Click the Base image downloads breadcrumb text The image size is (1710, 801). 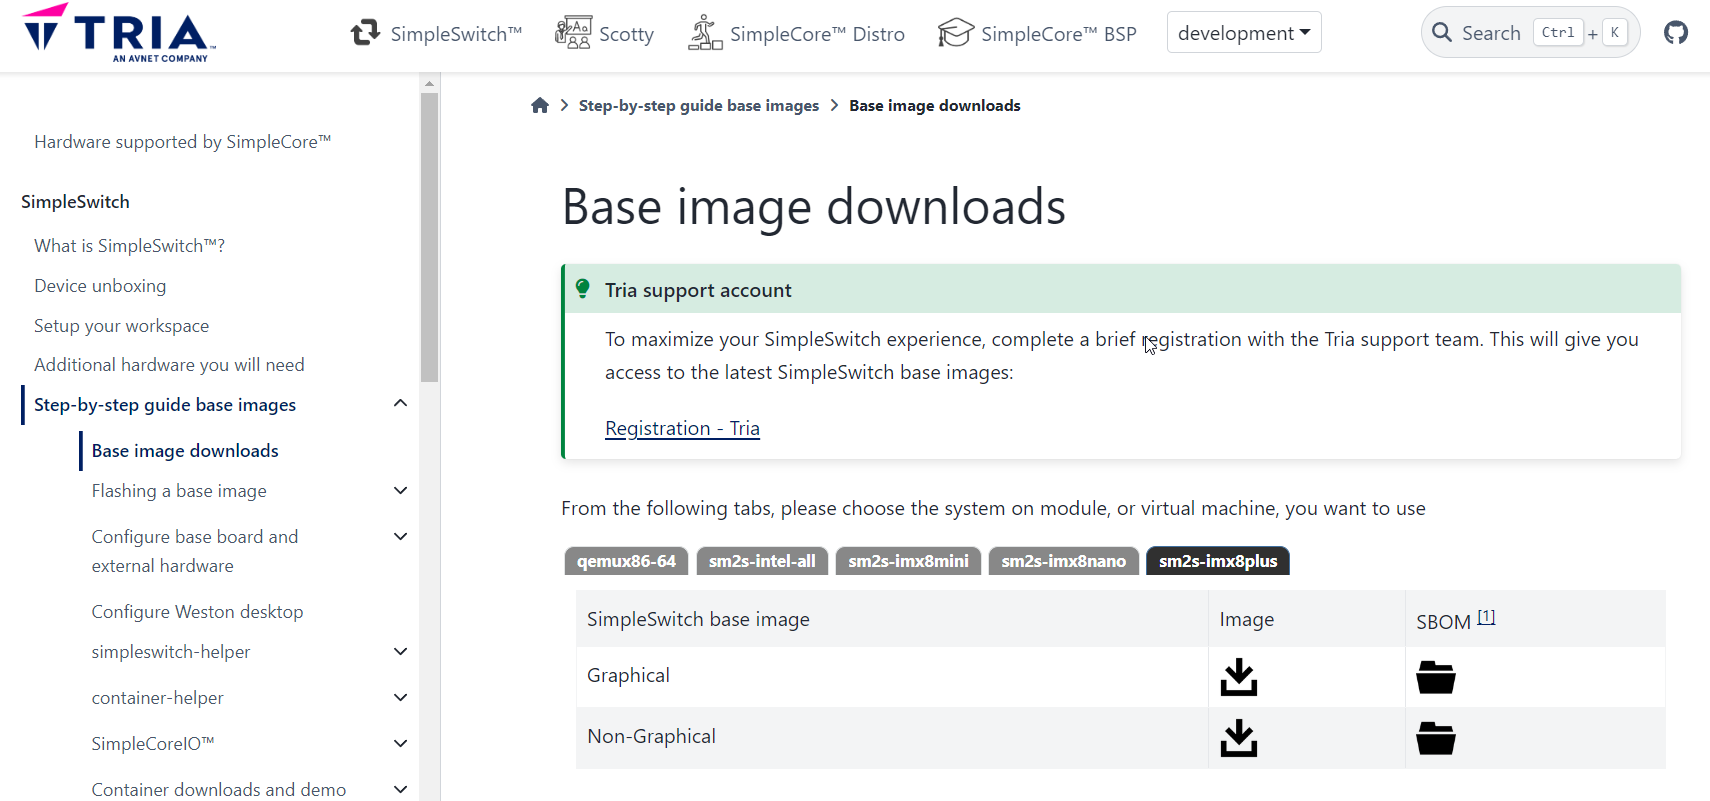point(934,105)
